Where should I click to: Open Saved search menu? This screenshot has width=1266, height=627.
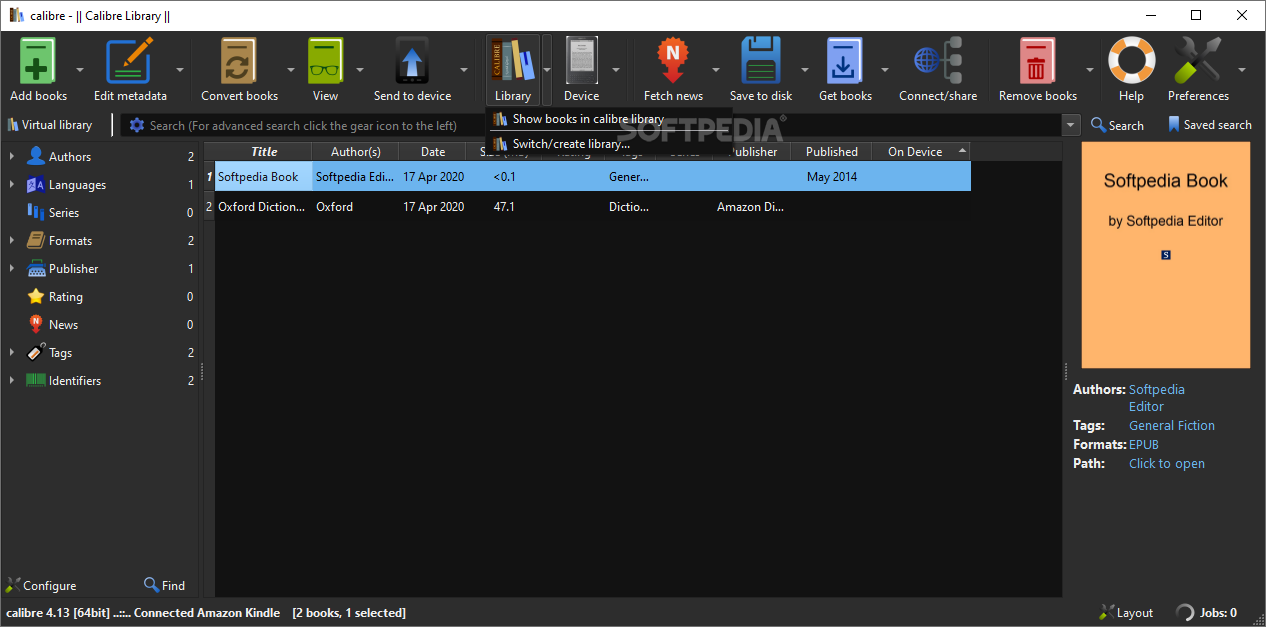click(1210, 125)
